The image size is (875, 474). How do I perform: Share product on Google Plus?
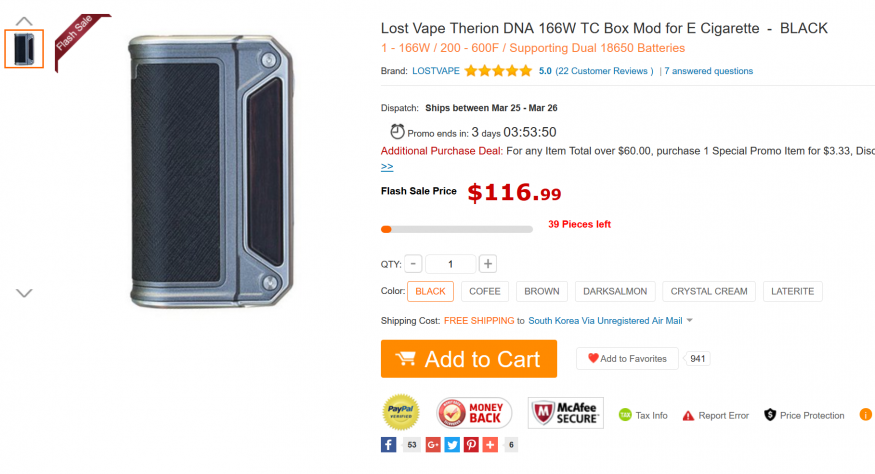point(433,445)
